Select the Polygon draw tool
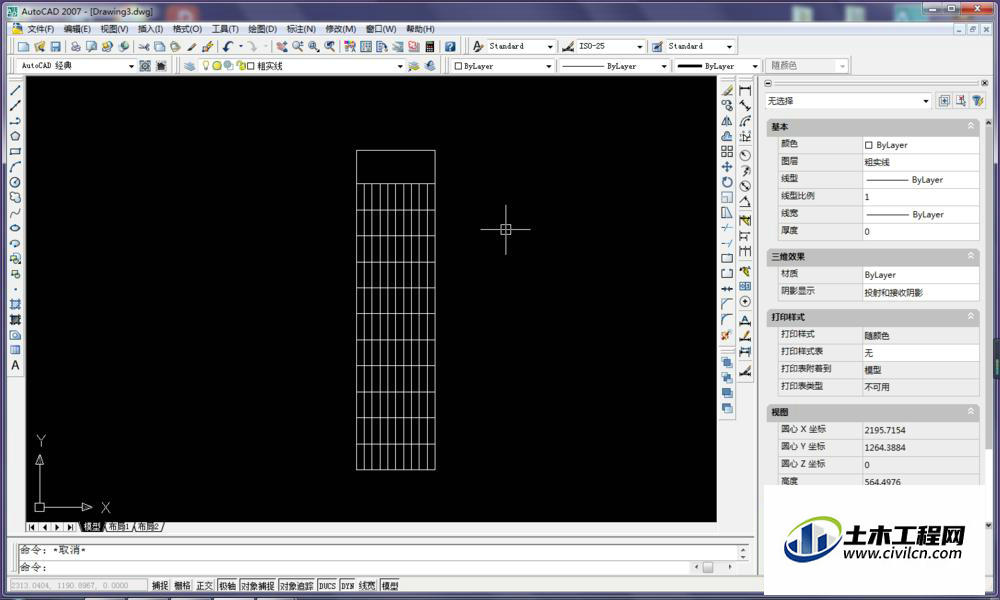 pyautogui.click(x=15, y=136)
